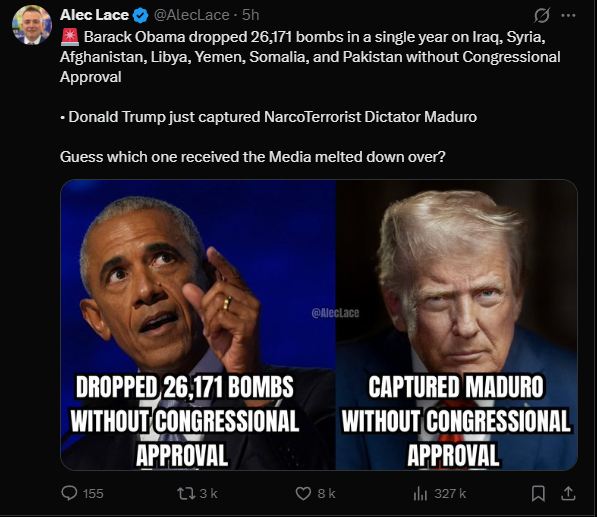Click the 3k reposts count
Screen dimensions: 597x517
pos(208,494)
